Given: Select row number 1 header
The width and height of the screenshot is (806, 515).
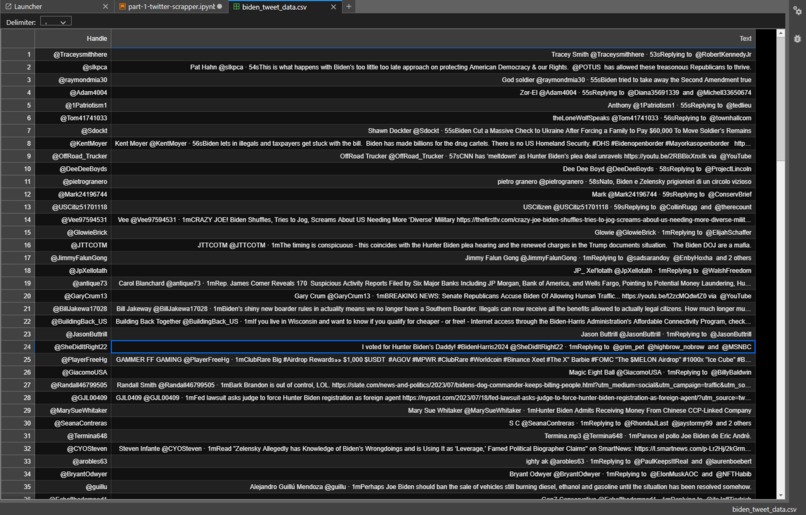Looking at the screenshot, I should point(17,54).
